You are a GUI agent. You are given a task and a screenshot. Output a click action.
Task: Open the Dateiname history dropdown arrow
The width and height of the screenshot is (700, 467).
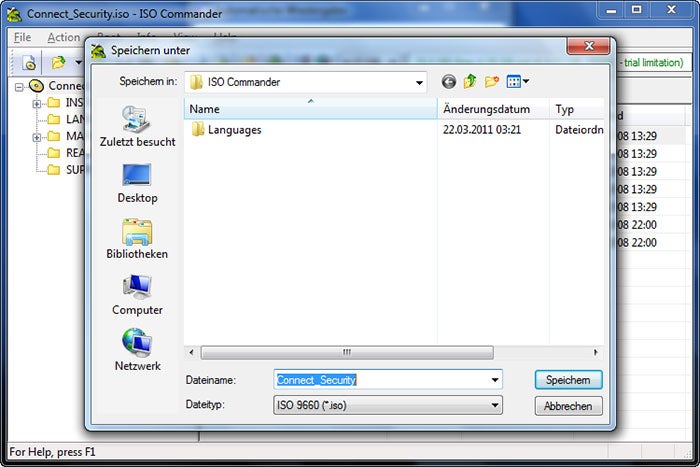(495, 380)
